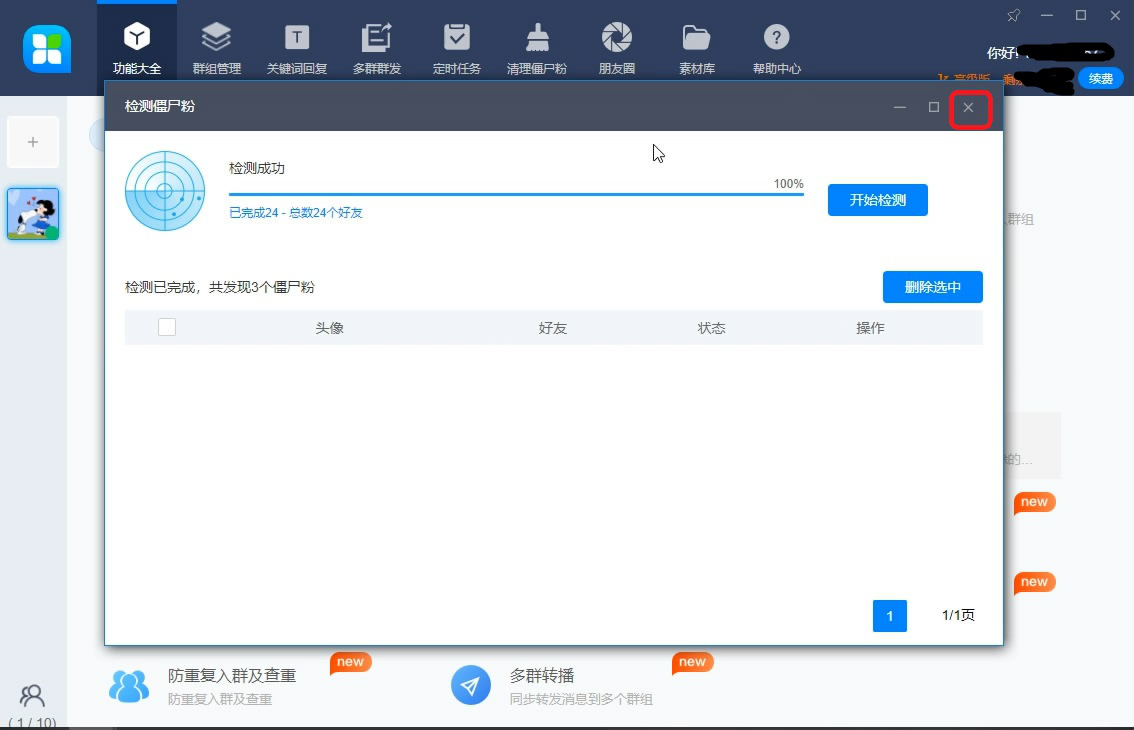Open 关键词回复 icon in toolbar
This screenshot has height=730, width=1134.
tap(297, 38)
